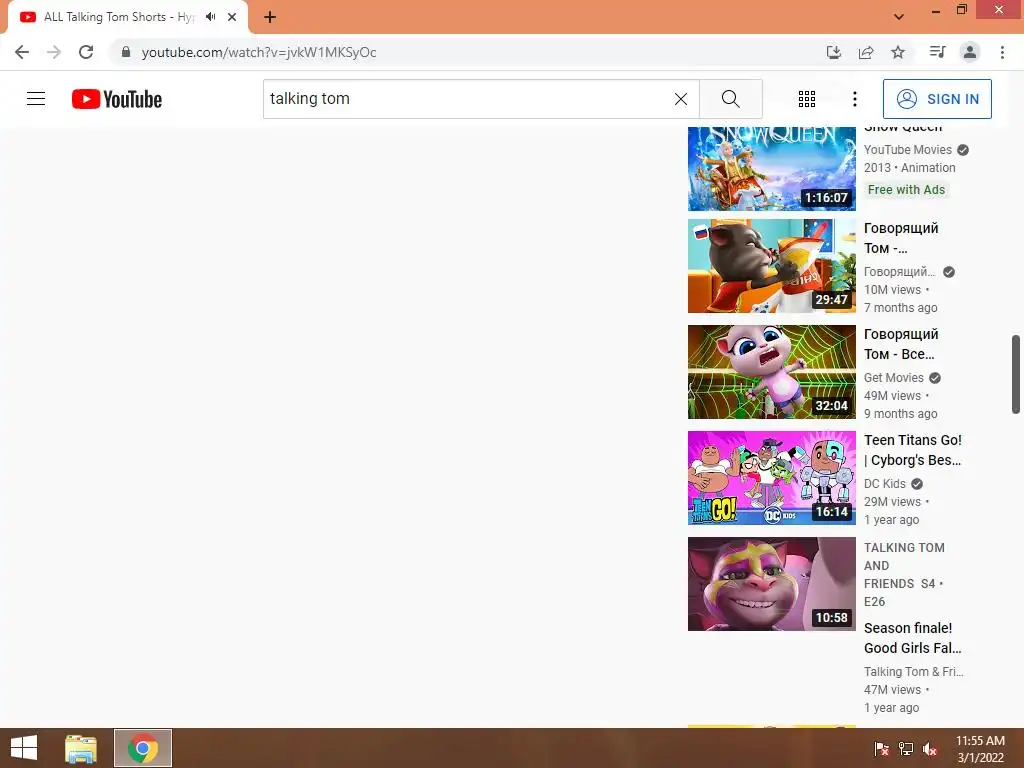Click the Chrome taskbar icon
Viewport: 1024px width, 768px height.
tap(142, 748)
